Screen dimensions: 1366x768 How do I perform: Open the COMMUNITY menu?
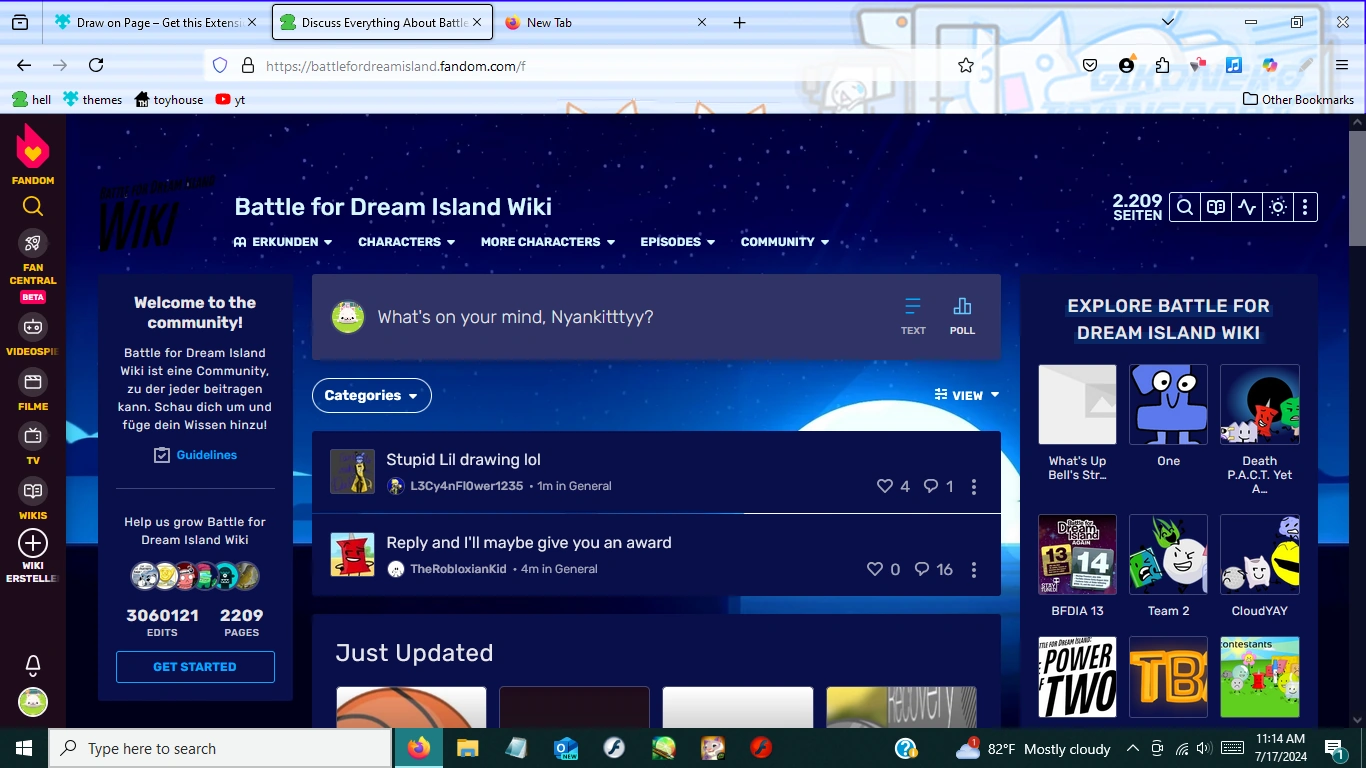(x=784, y=242)
